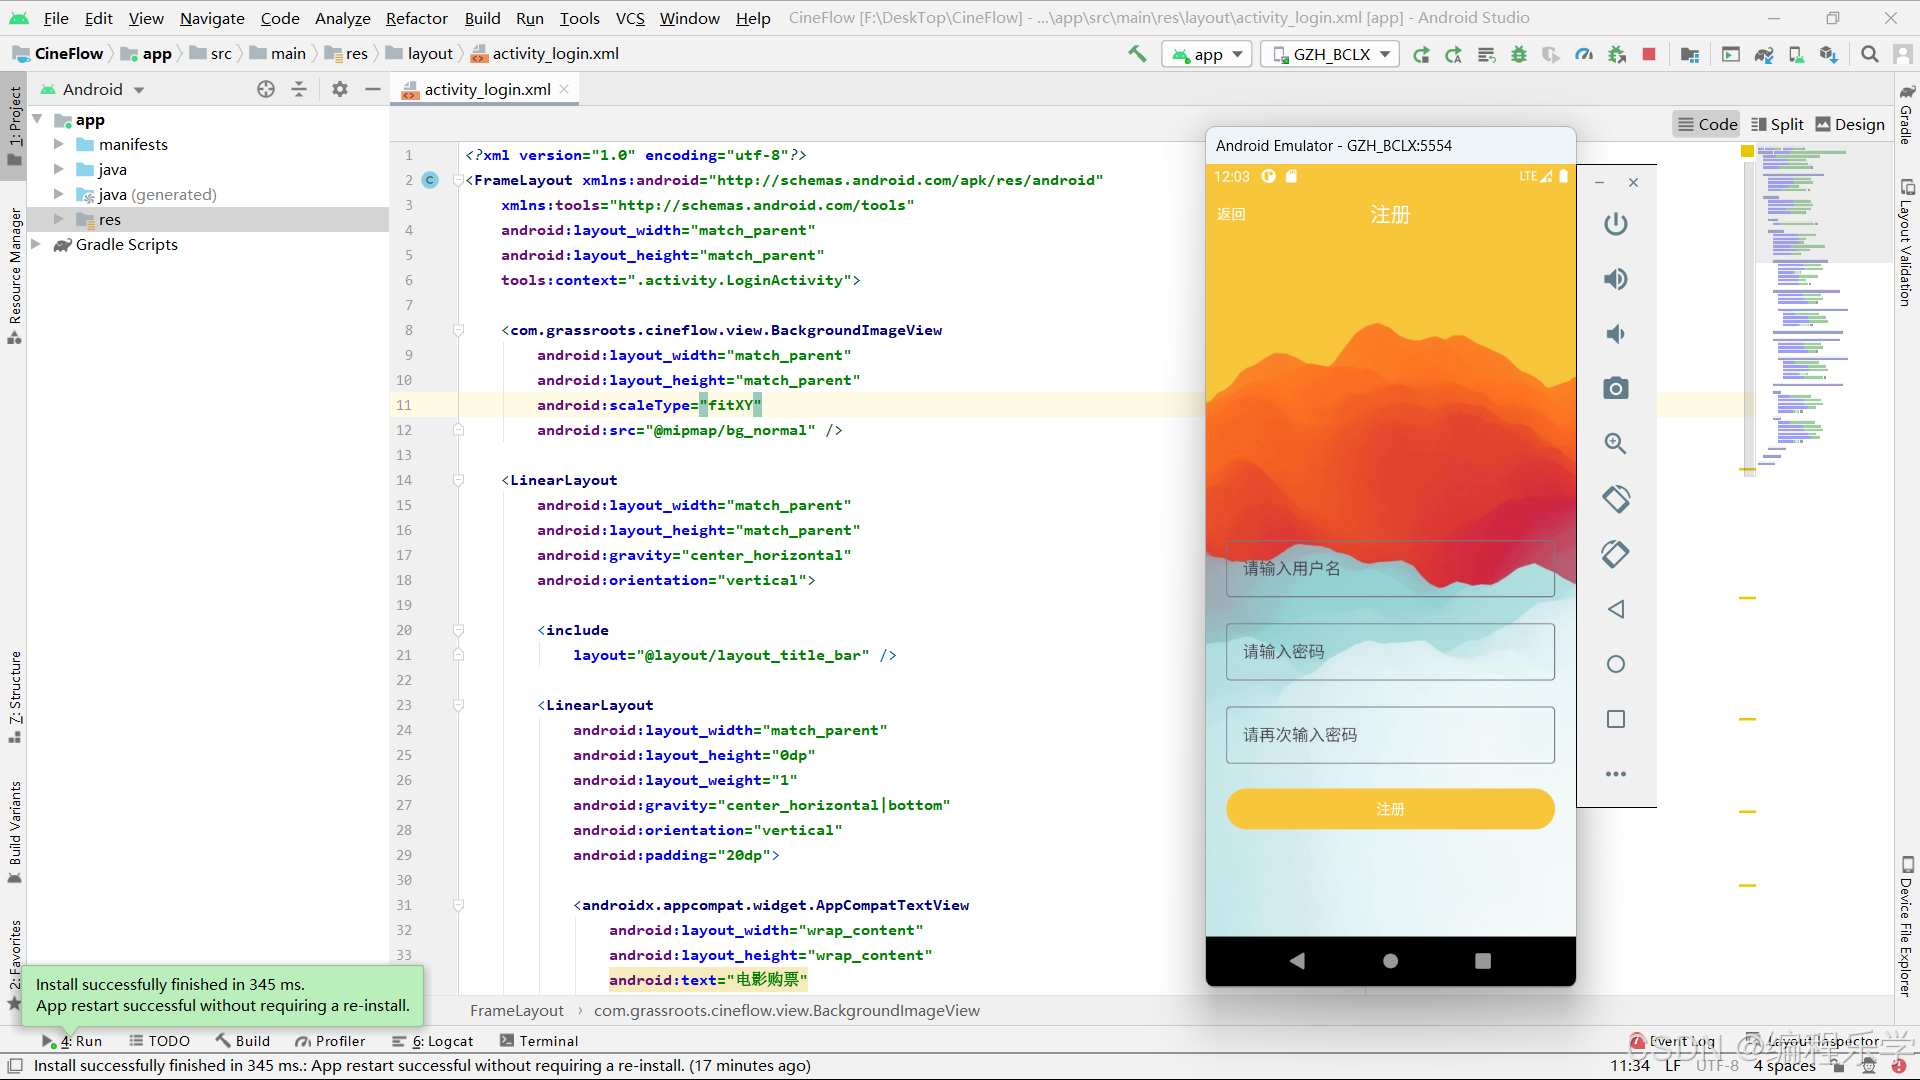The image size is (1920, 1080).
Task: Stop the running application
Action: (x=1649, y=54)
